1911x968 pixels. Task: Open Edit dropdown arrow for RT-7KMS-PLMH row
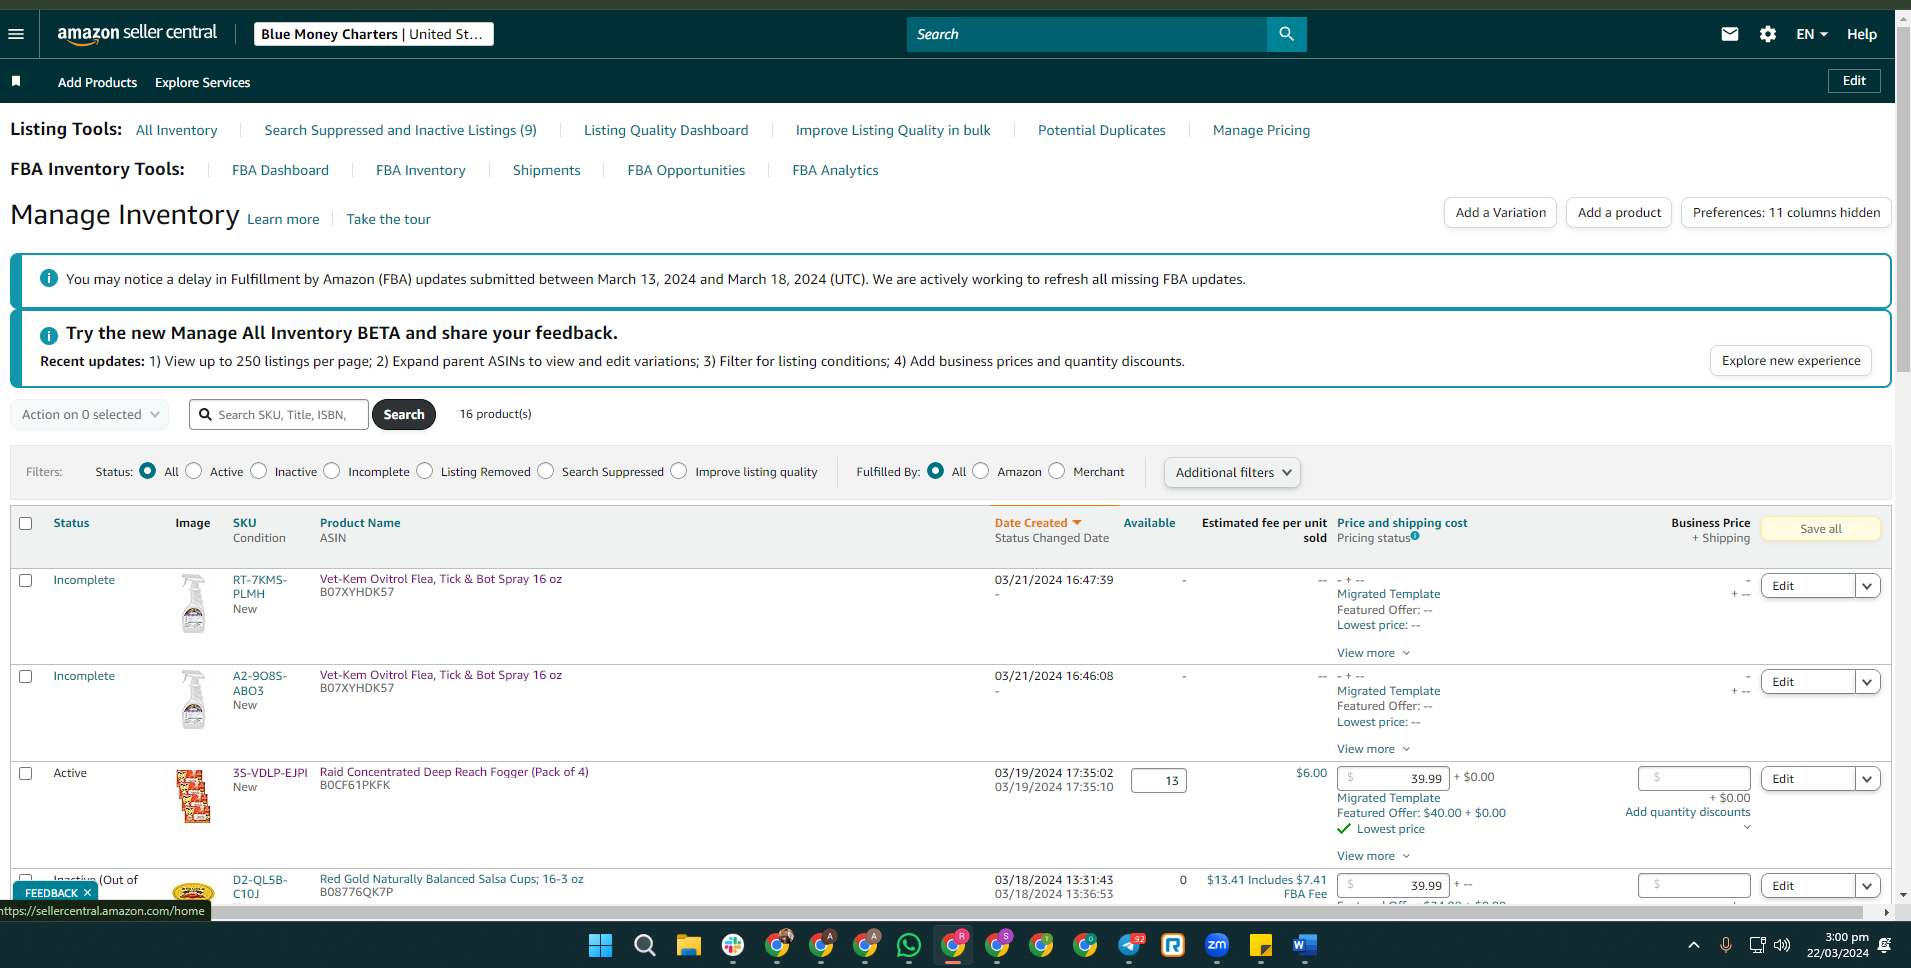click(1867, 586)
